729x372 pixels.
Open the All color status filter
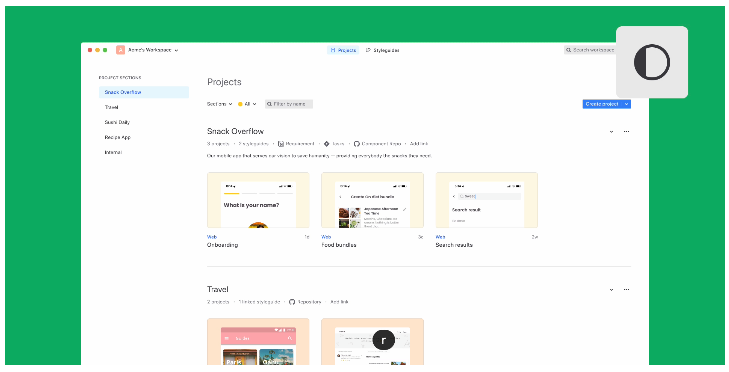[247, 104]
